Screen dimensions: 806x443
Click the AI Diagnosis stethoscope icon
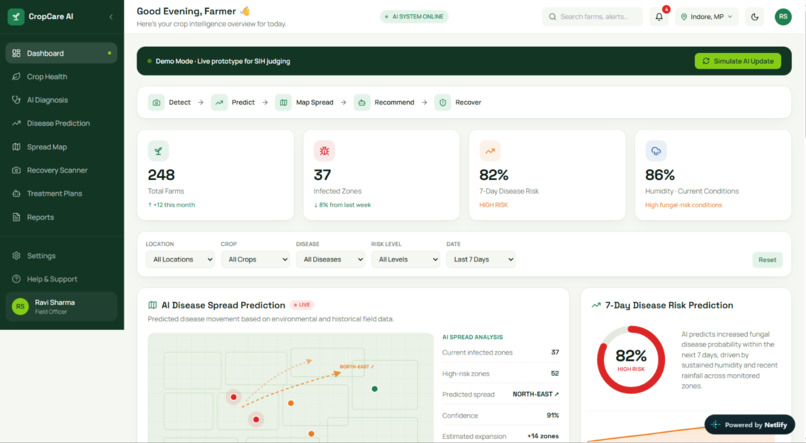(x=16, y=100)
